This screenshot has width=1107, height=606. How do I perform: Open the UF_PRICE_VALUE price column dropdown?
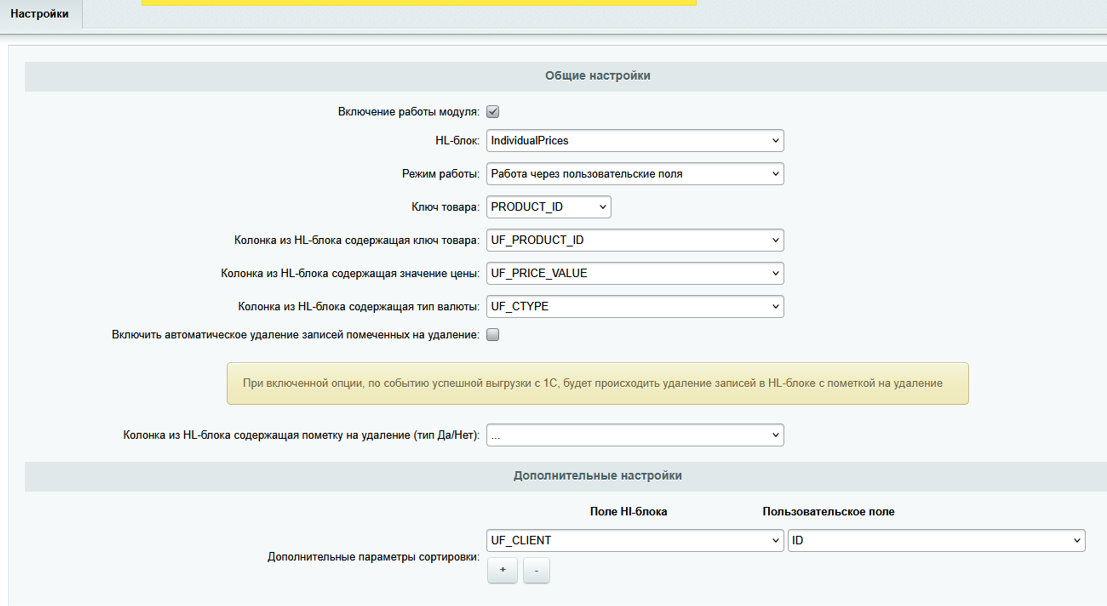[635, 273]
